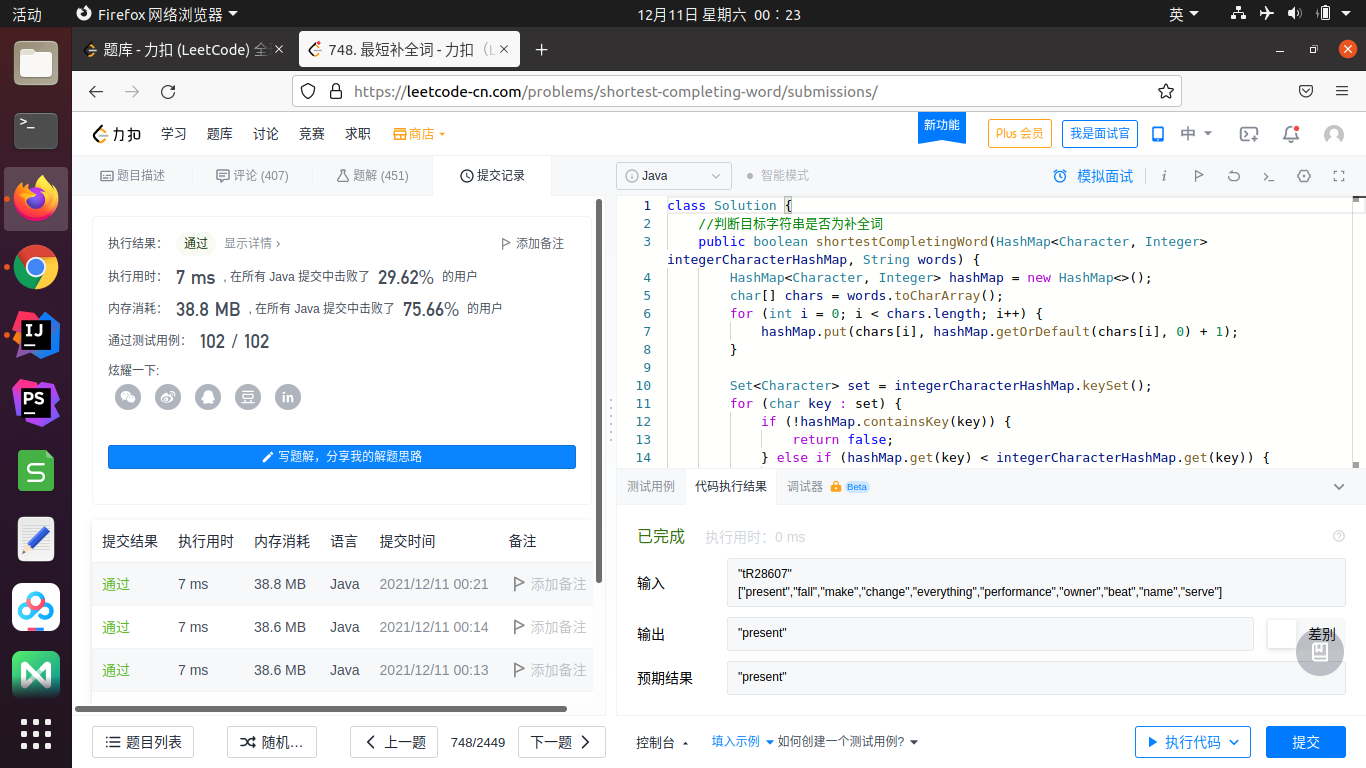Launch Terminal from the dock

(x=36, y=131)
